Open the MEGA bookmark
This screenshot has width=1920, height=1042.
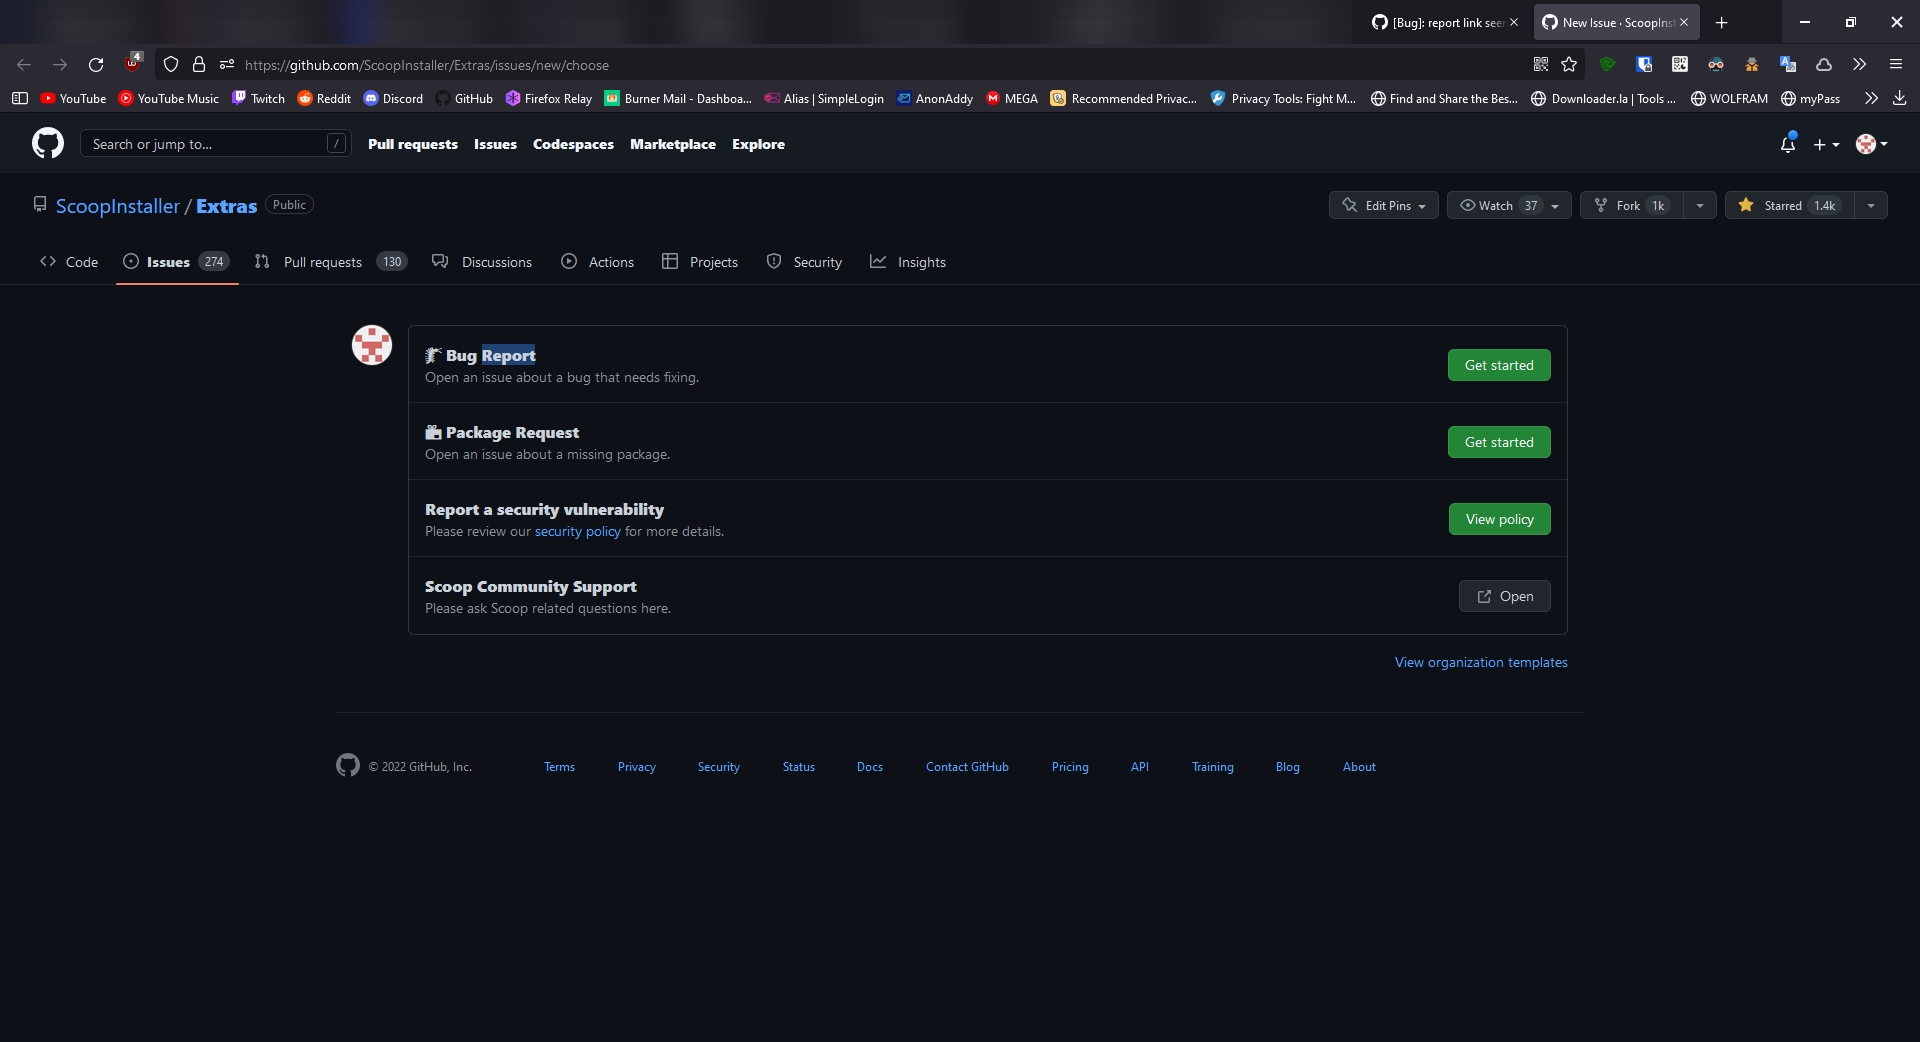(1011, 98)
